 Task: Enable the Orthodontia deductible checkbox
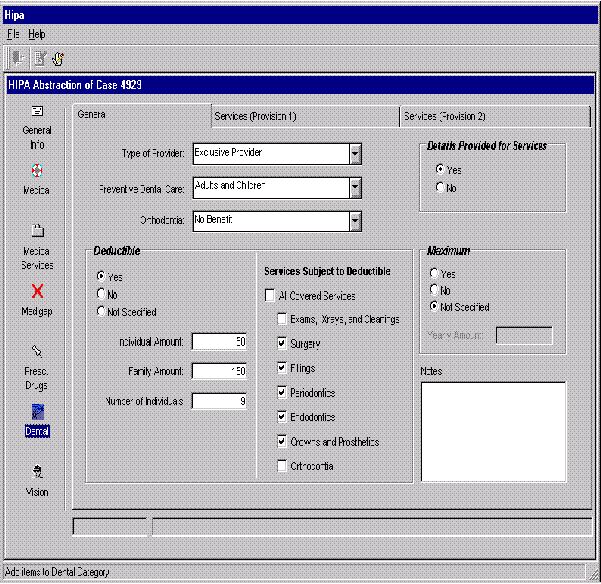283,466
